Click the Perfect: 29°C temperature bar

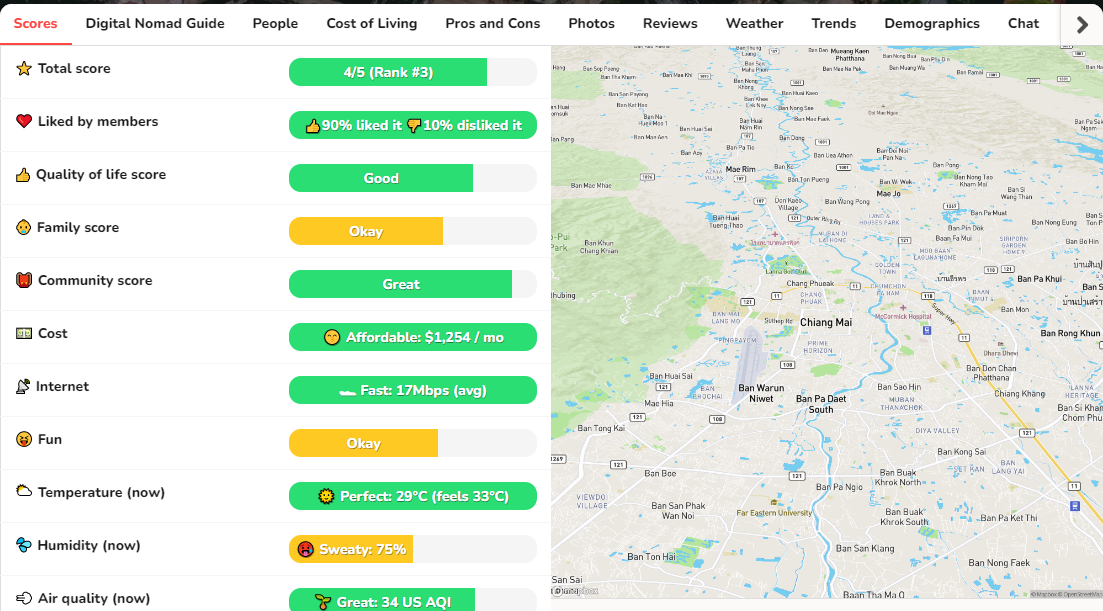click(x=413, y=496)
